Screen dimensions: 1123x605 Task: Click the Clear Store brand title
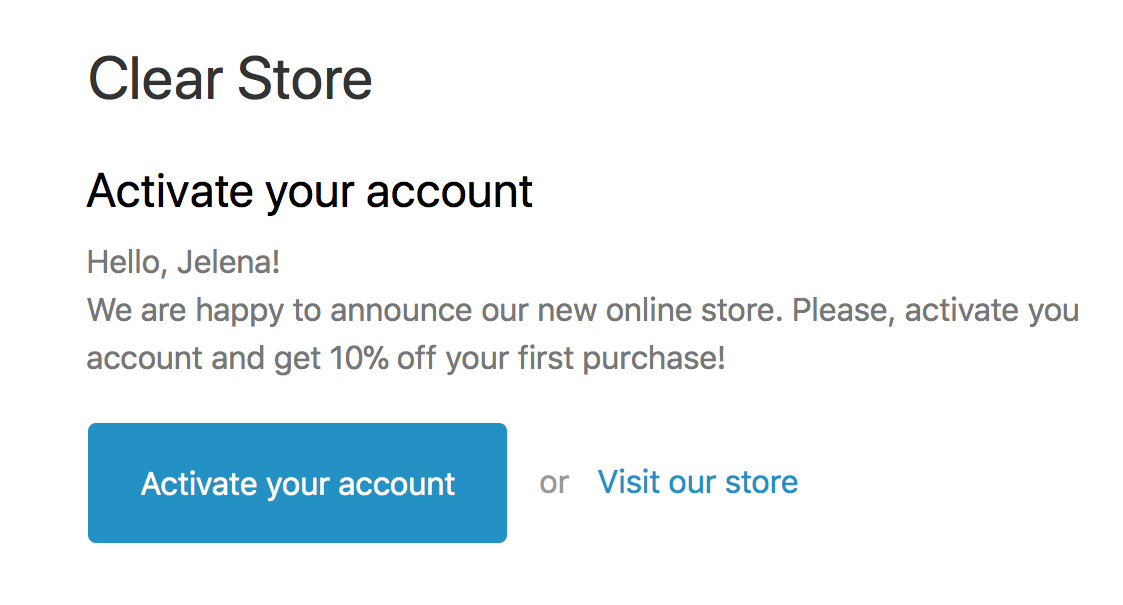(230, 78)
